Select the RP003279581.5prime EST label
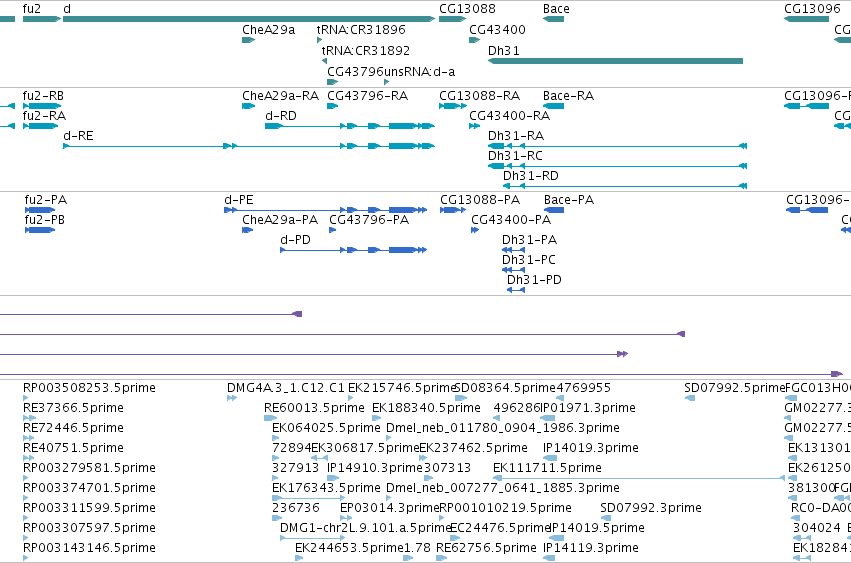Screen dimensions: 851x563 coord(90,468)
